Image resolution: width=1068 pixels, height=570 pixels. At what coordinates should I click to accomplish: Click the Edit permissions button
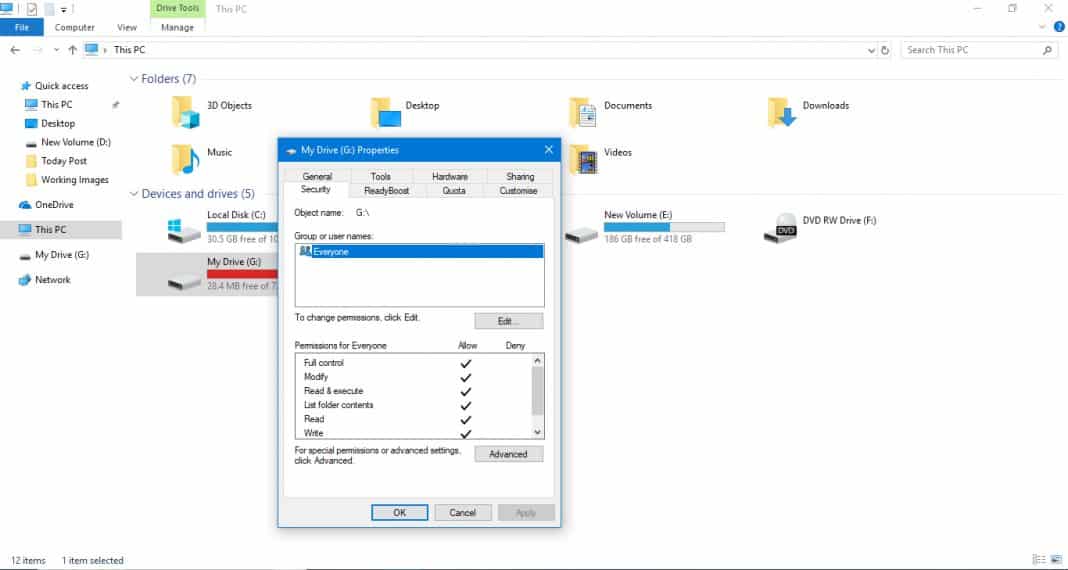(x=509, y=321)
